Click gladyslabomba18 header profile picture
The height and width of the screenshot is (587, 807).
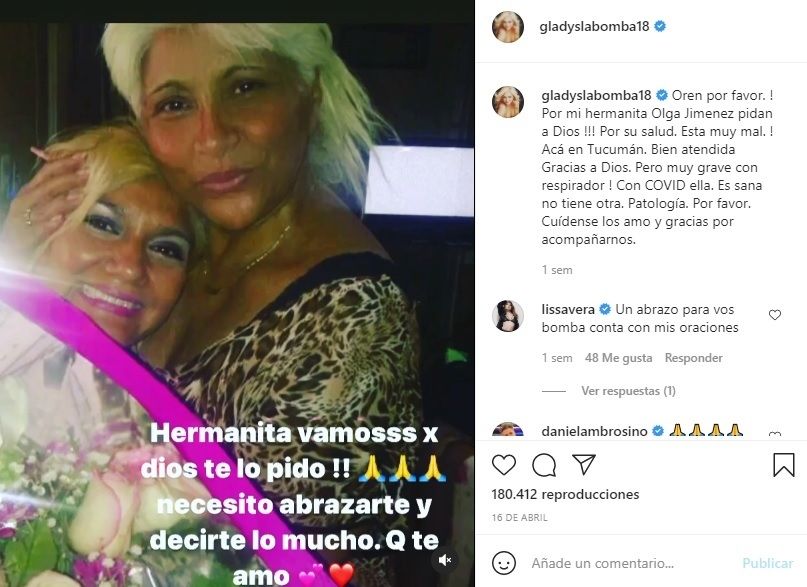tap(508, 26)
